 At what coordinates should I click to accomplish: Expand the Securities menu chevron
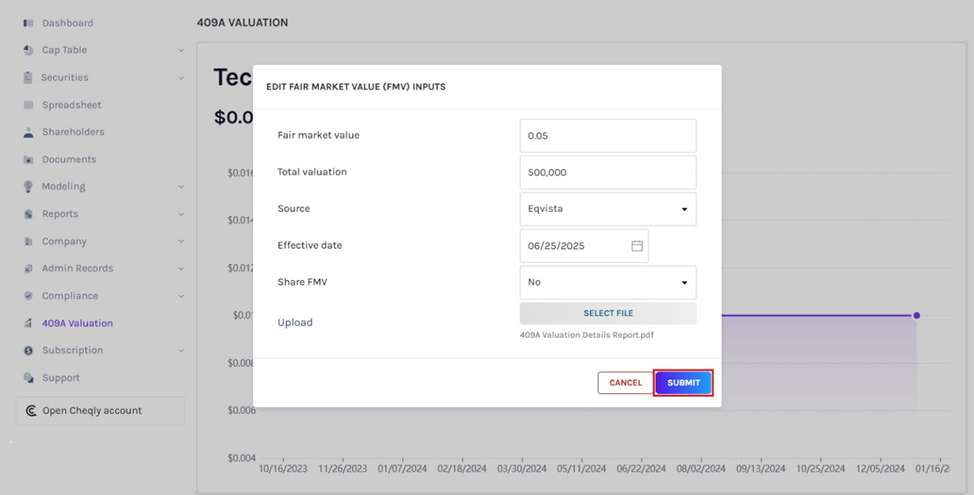181,78
